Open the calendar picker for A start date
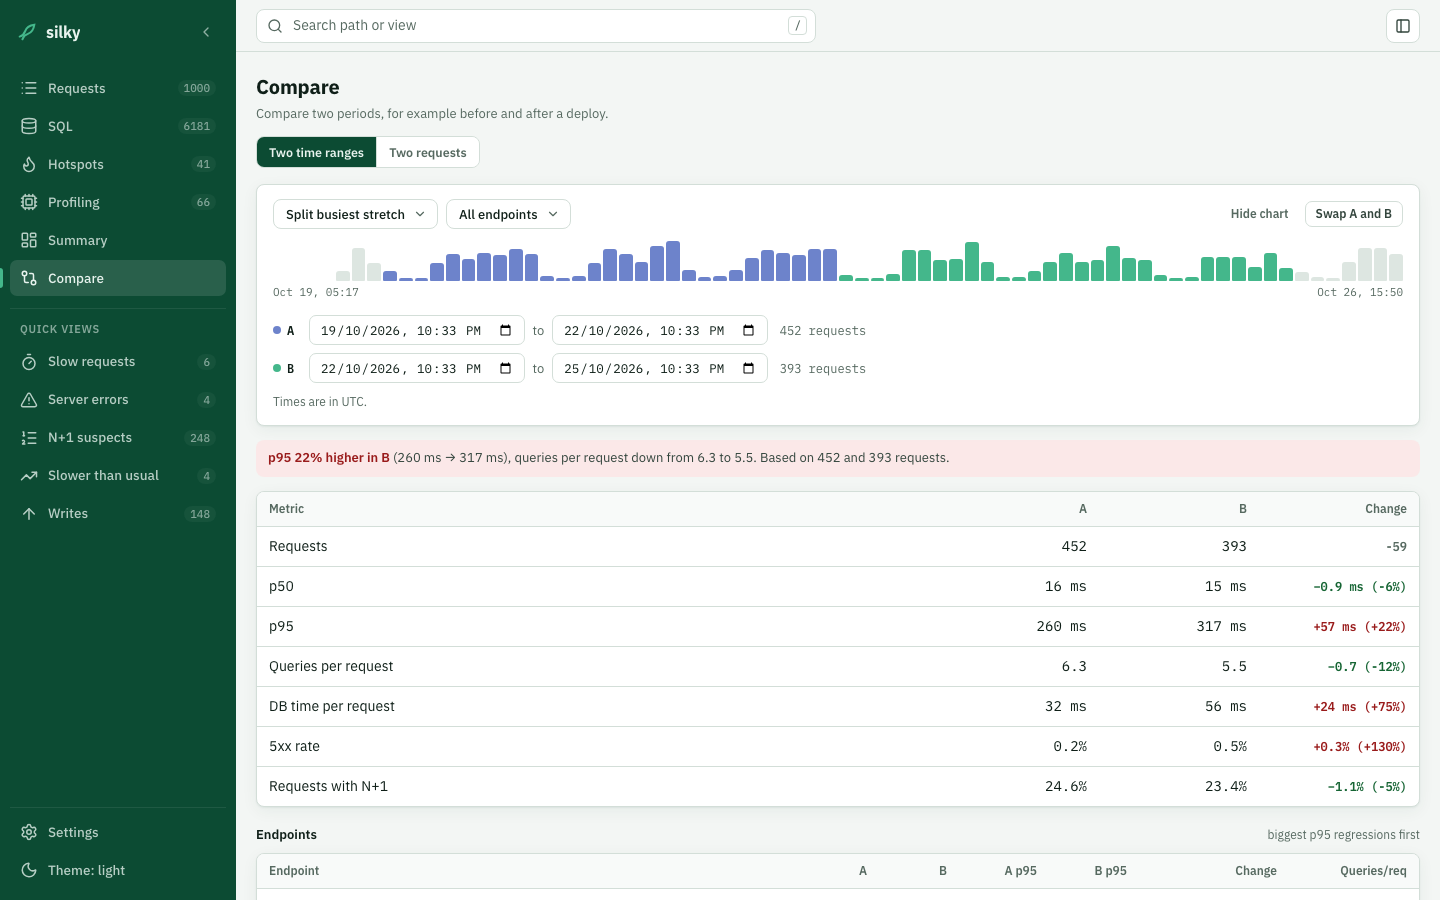The image size is (1440, 900). [505, 330]
